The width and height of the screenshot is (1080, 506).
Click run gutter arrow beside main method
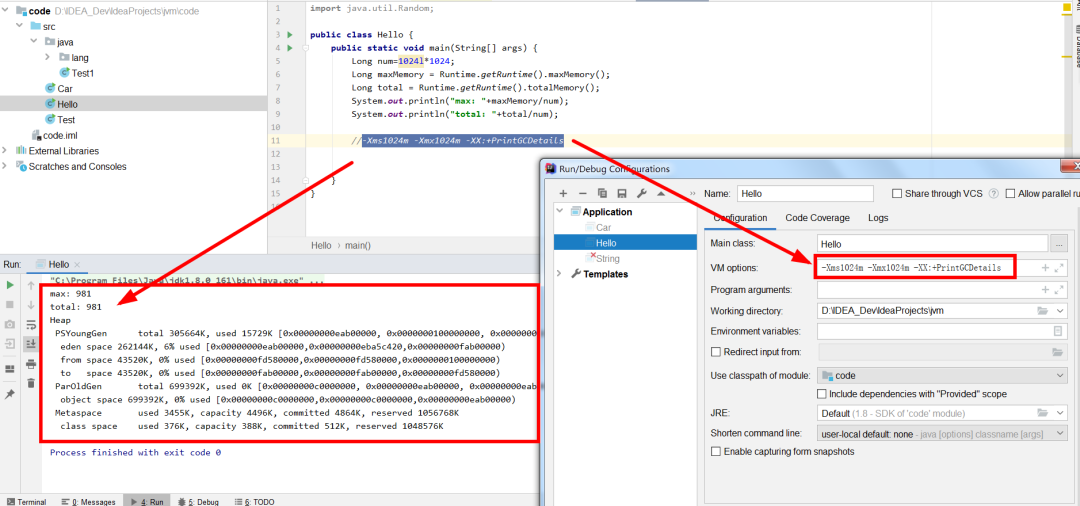tap(290, 48)
